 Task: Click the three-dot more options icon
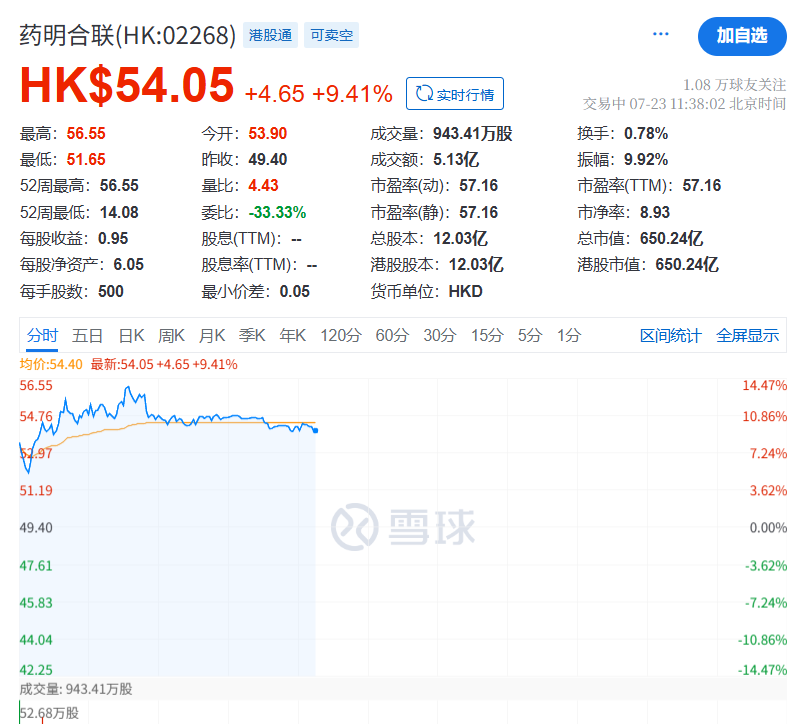660,34
